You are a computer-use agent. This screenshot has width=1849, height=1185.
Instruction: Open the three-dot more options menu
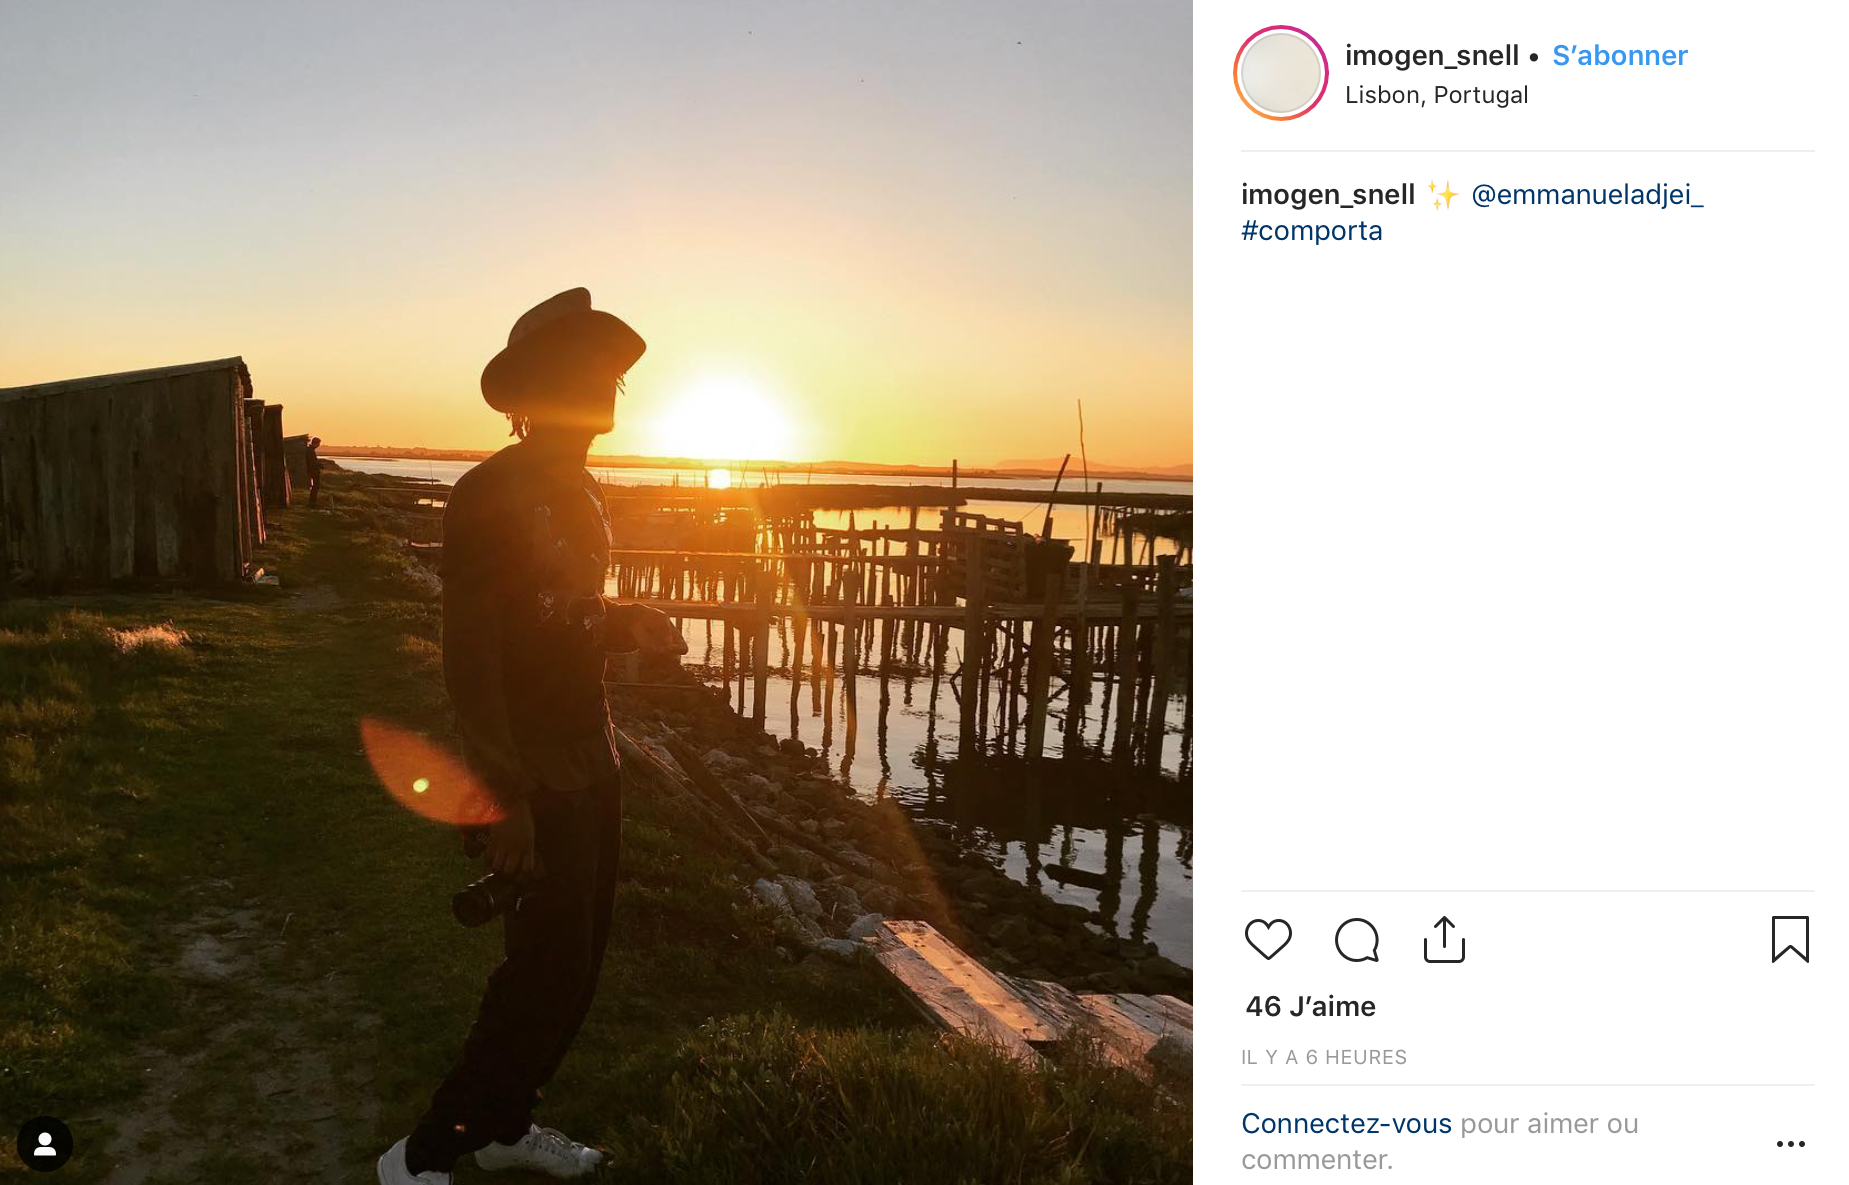click(x=1790, y=1144)
